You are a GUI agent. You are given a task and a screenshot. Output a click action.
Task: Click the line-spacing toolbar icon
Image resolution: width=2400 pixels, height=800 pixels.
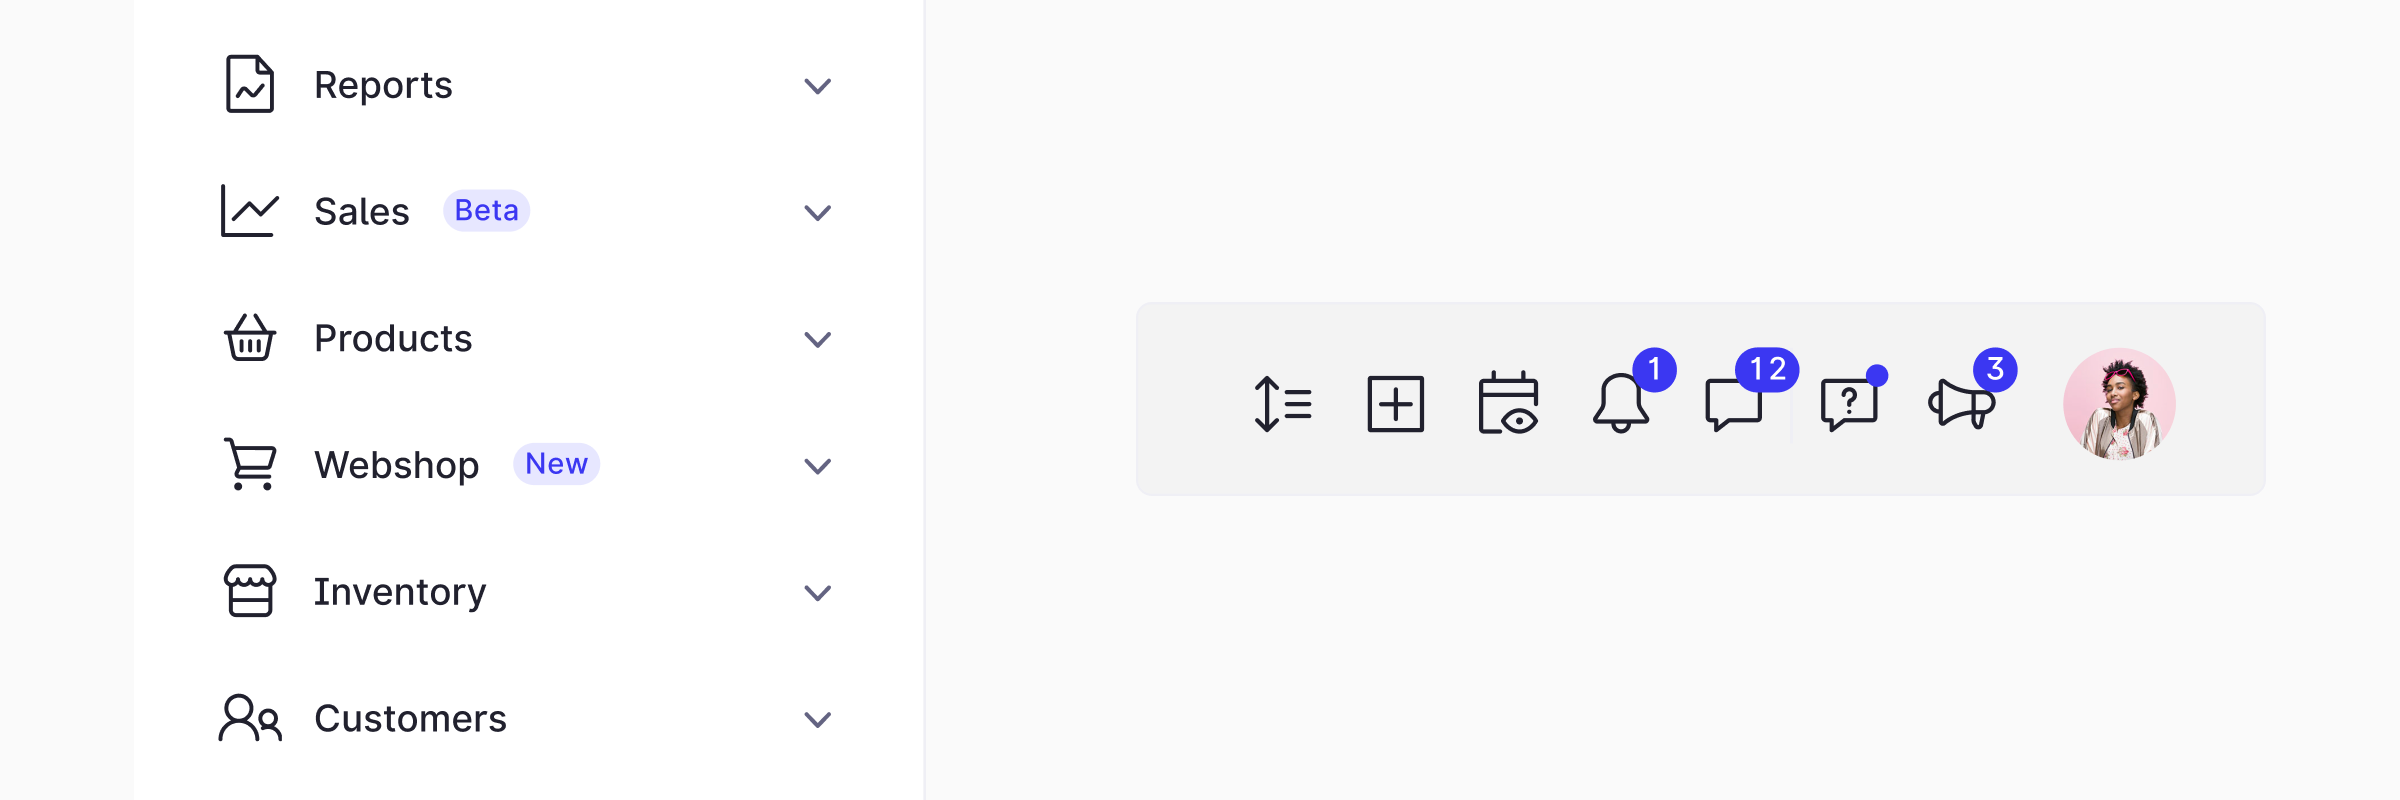point(1283,403)
